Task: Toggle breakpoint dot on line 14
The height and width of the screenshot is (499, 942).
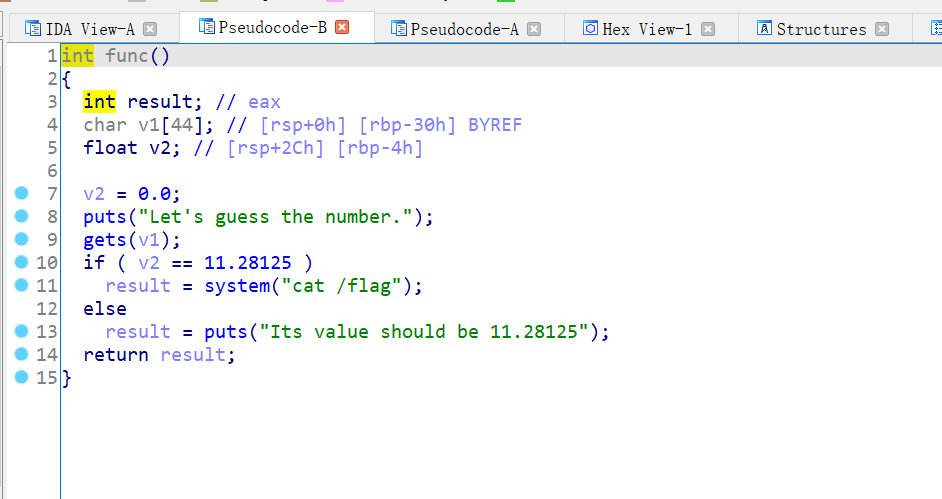Action: [x=21, y=354]
